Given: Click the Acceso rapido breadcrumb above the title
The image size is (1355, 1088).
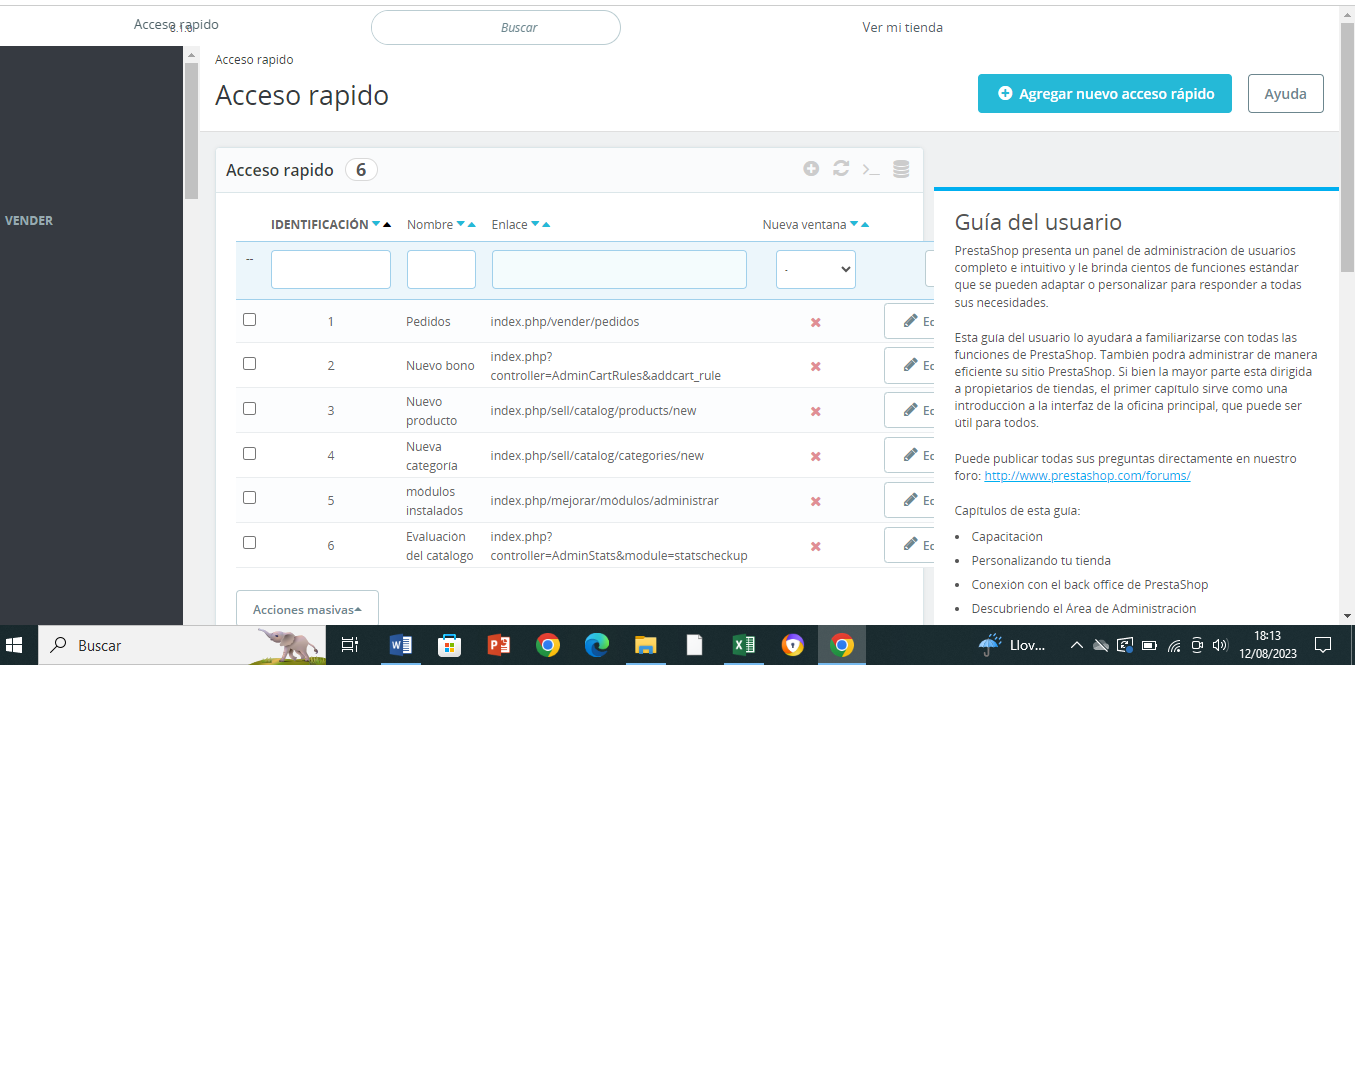Looking at the screenshot, I should 254,60.
